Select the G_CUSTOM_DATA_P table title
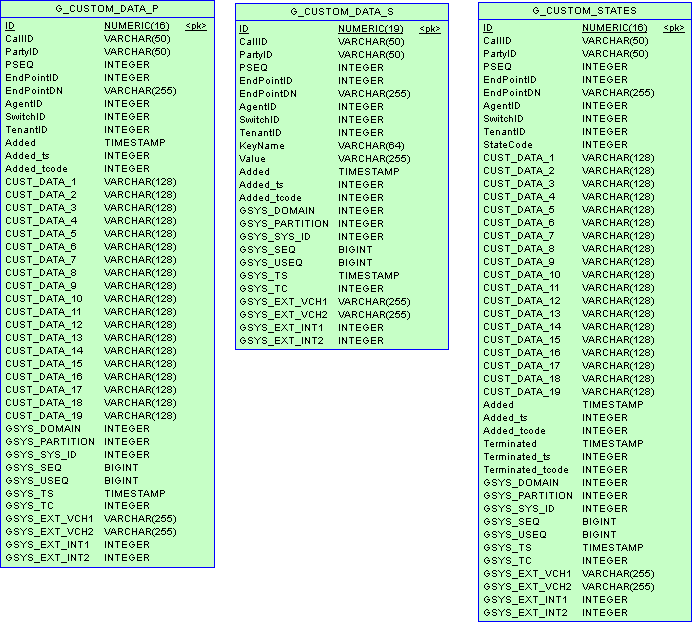 pos(107,9)
